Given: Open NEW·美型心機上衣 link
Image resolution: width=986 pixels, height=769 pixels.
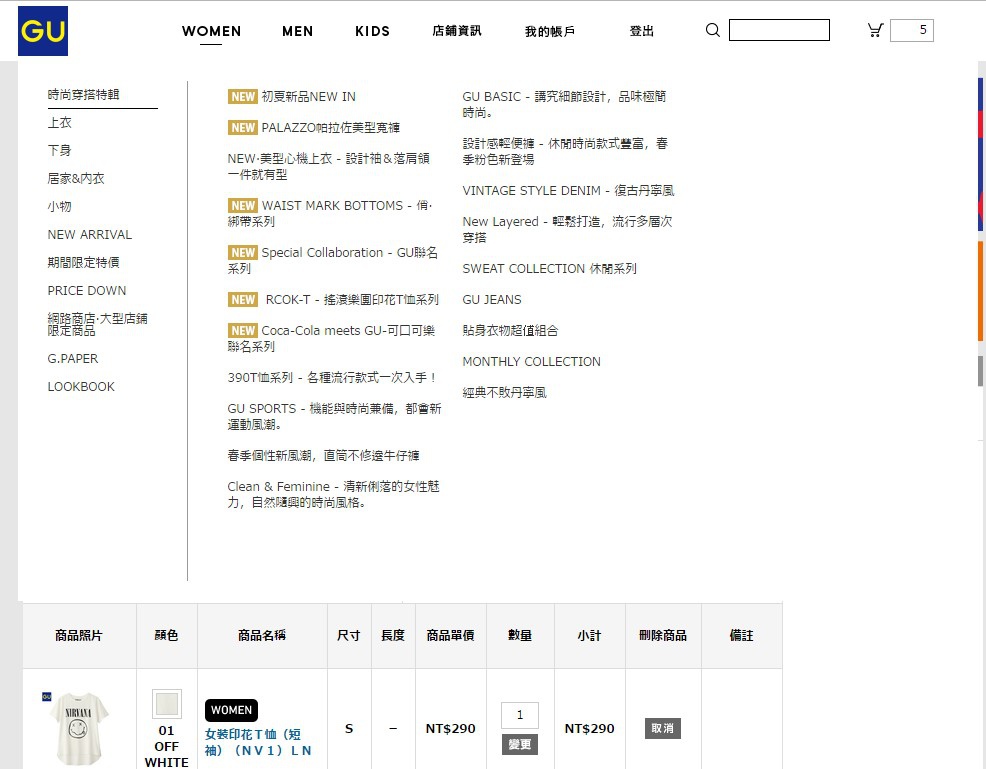Looking at the screenshot, I should 329,167.
